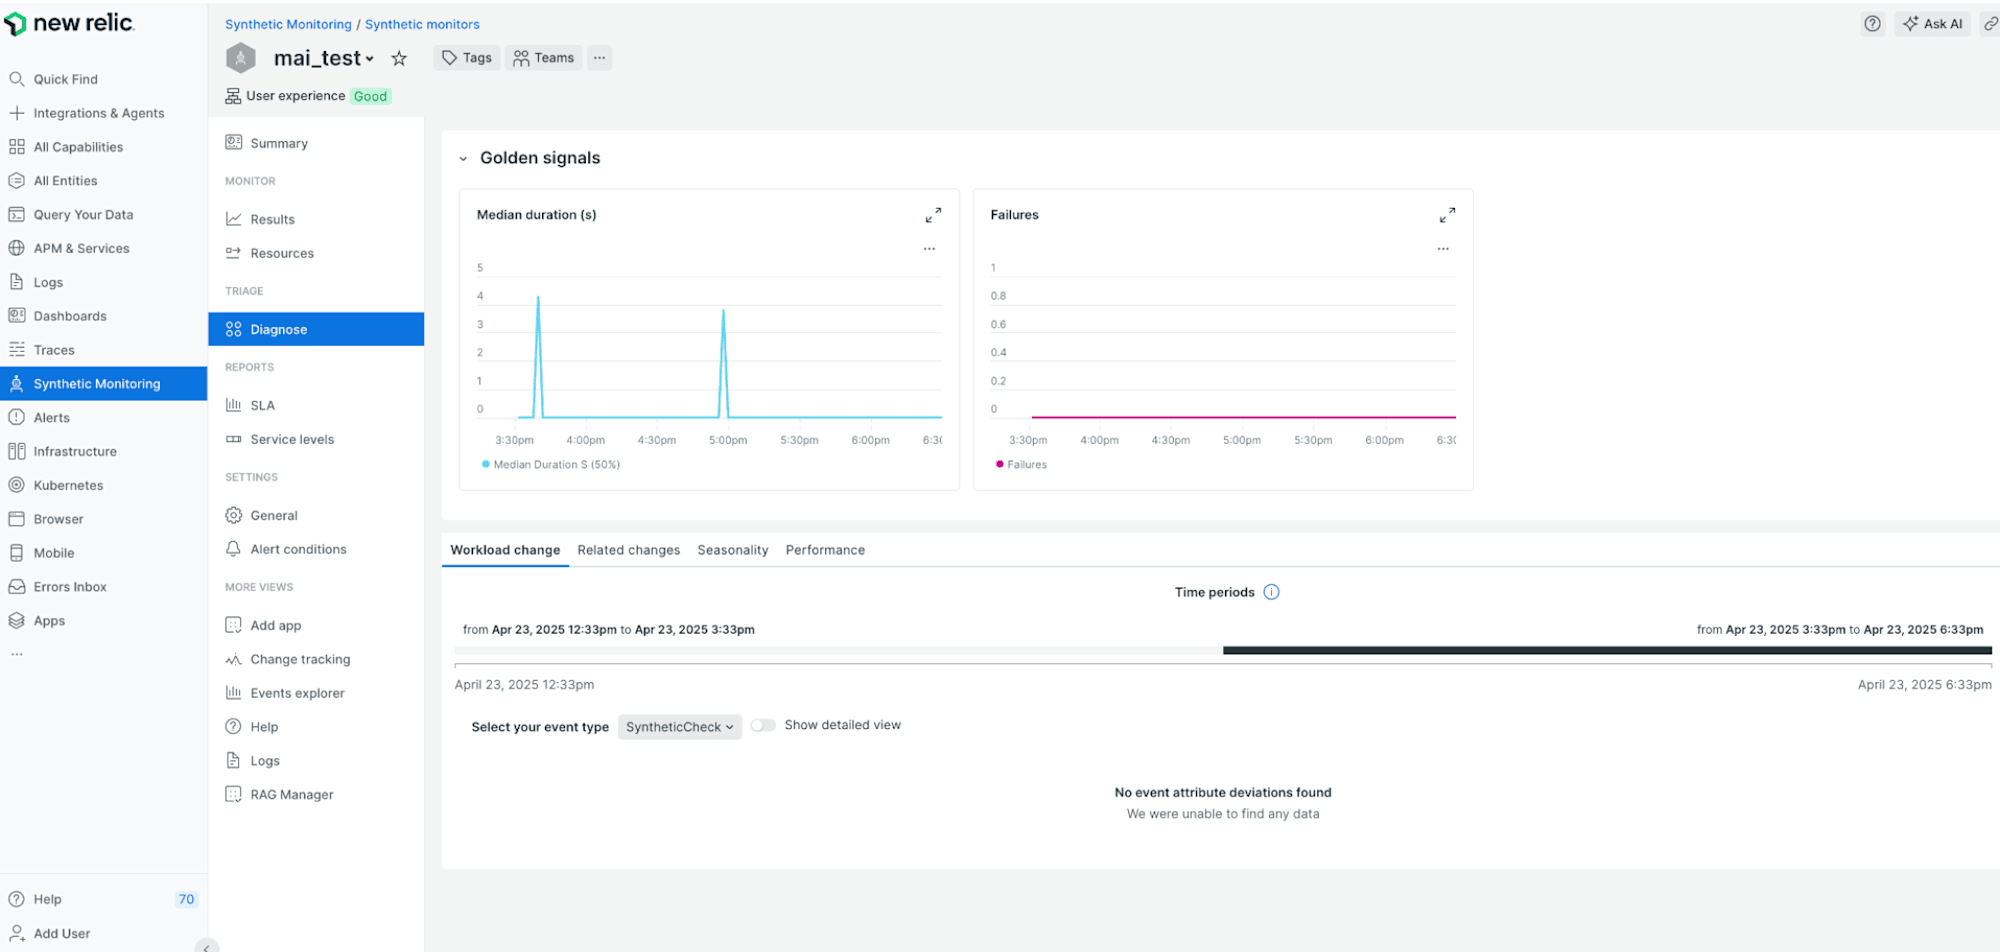This screenshot has height=952, width=2000.
Task: Switch to Performance tab
Action: click(x=825, y=550)
